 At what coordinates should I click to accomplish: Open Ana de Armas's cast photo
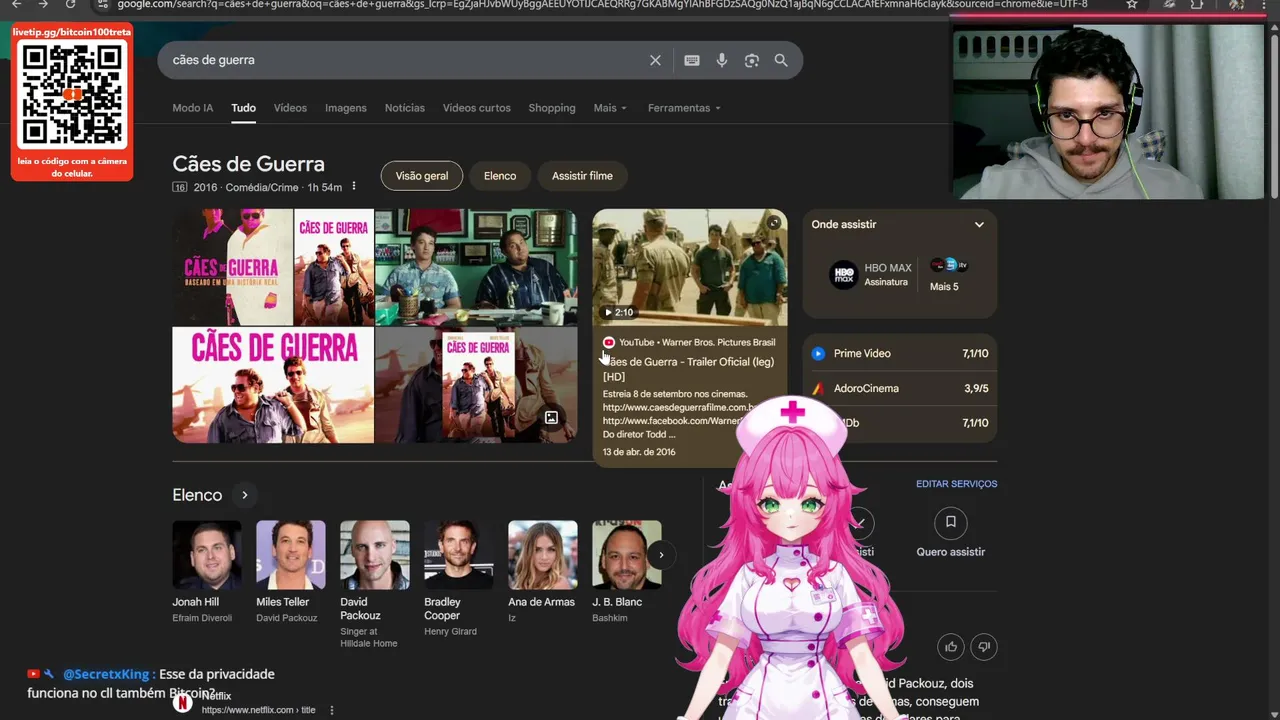(543, 555)
